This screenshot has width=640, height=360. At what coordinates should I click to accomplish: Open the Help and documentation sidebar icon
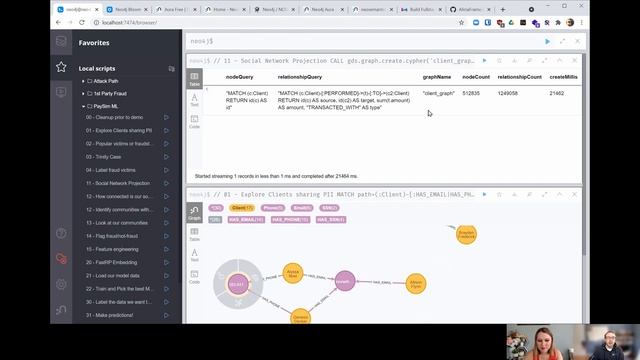point(61,233)
